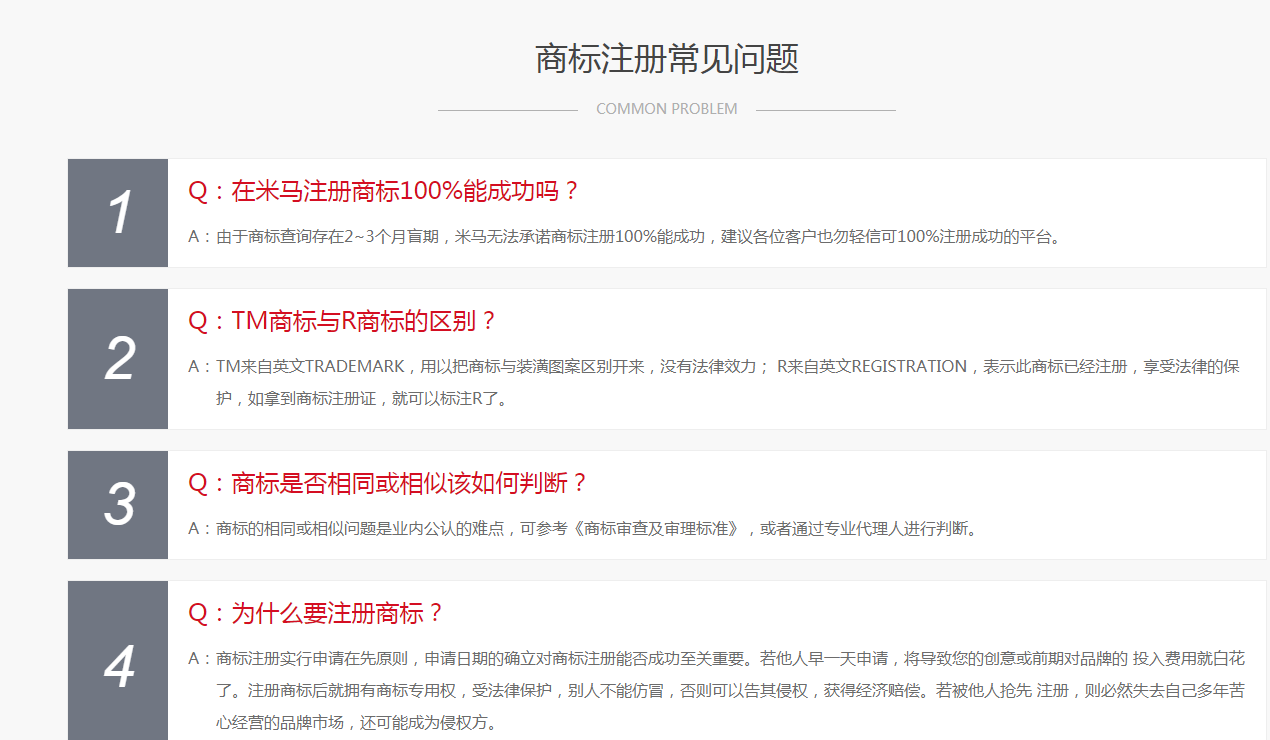Expand the TM商标与R商标的区别 question

click(343, 321)
